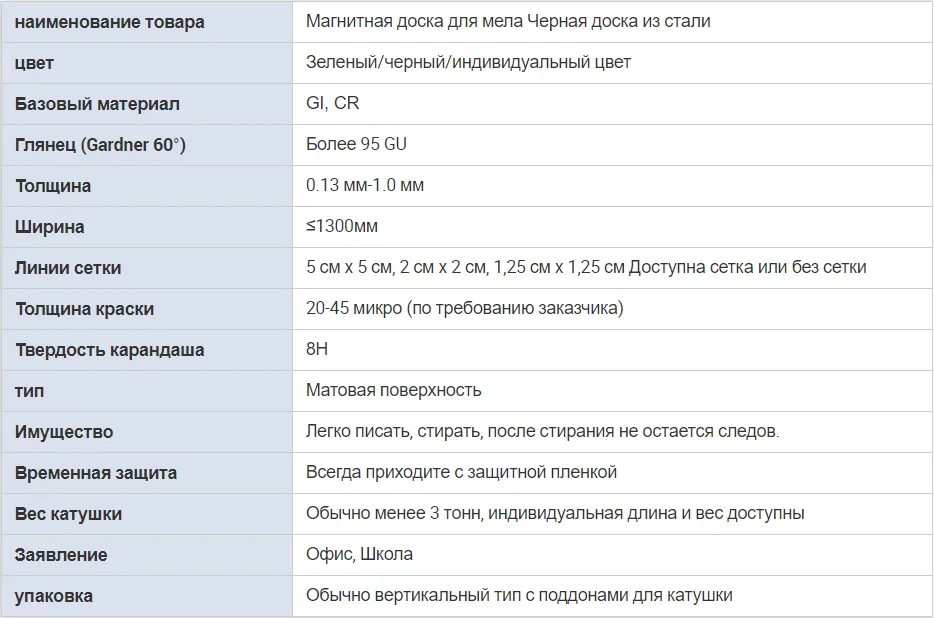Click the '8H' pencil hardness value
This screenshot has height=618, width=934.
(x=317, y=349)
